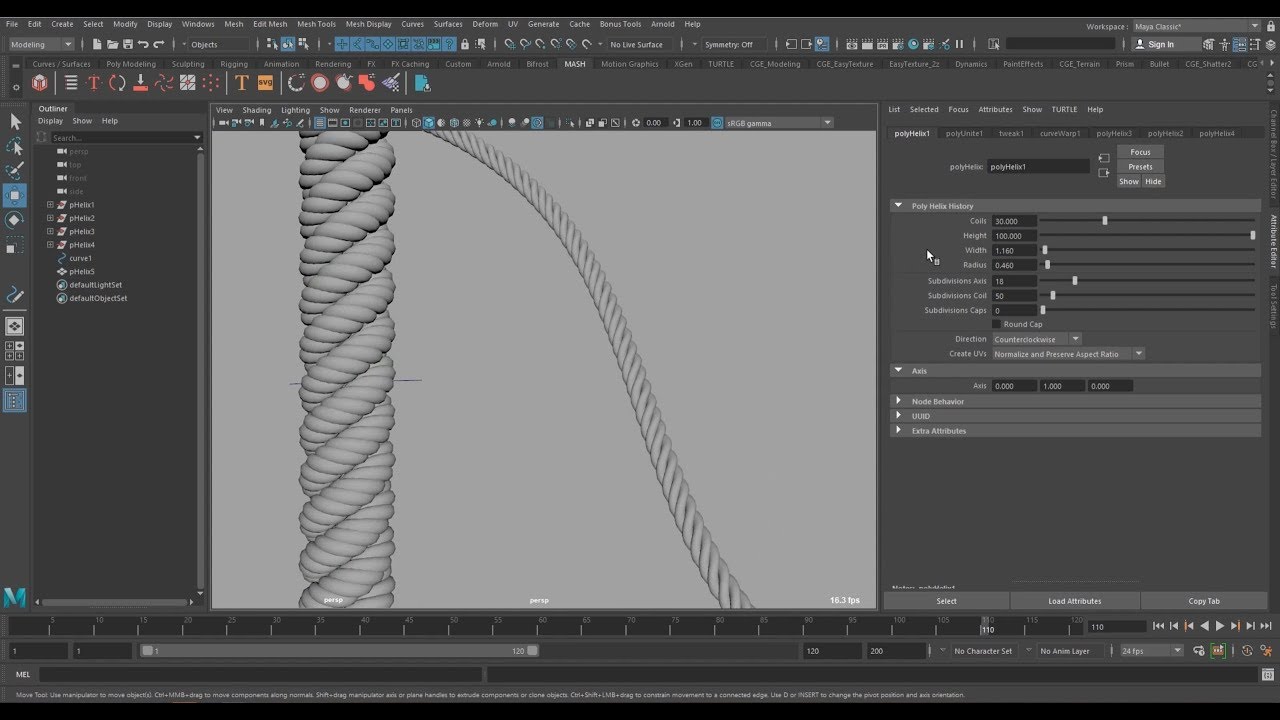Screen dimensions: 1280x720
Task: Open the sRGB gamma dropdown in viewport
Action: [x=778, y=123]
